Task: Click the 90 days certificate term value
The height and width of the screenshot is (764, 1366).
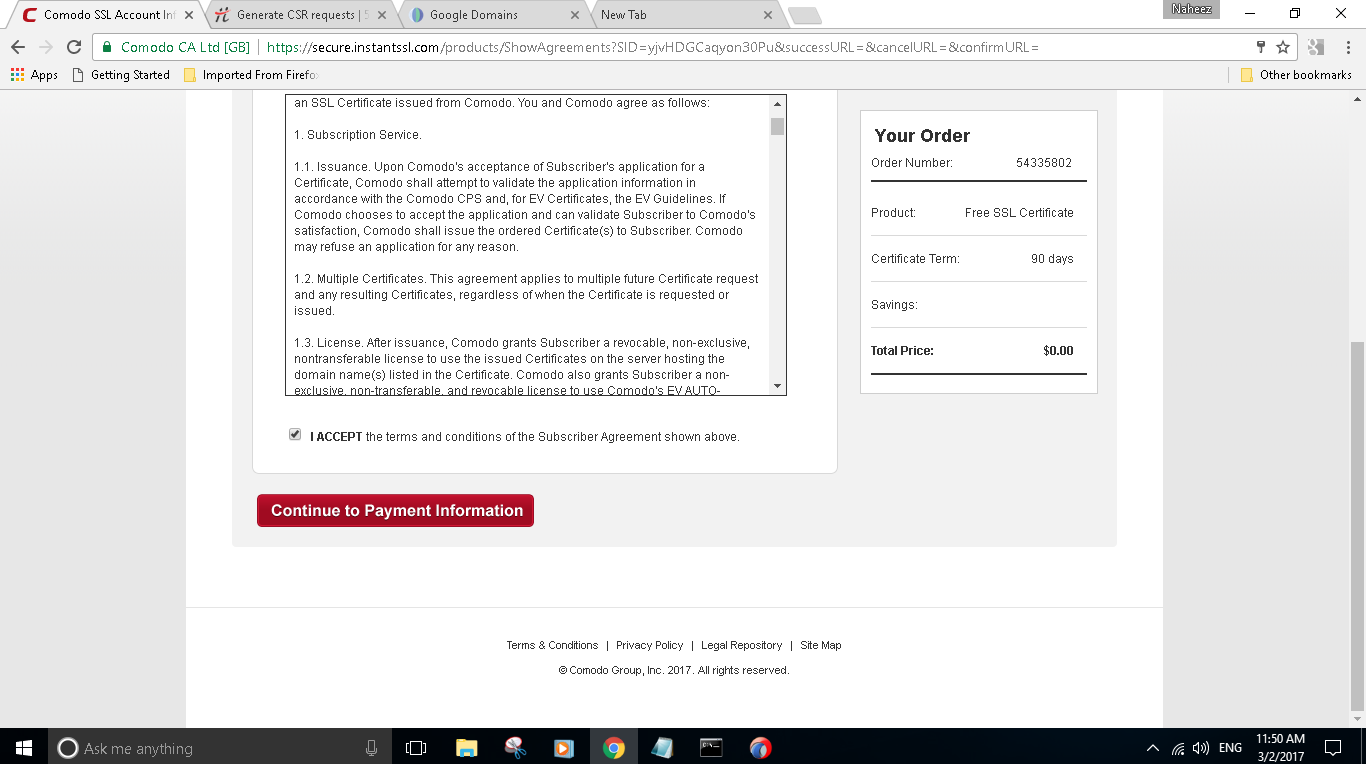Action: 1052,259
